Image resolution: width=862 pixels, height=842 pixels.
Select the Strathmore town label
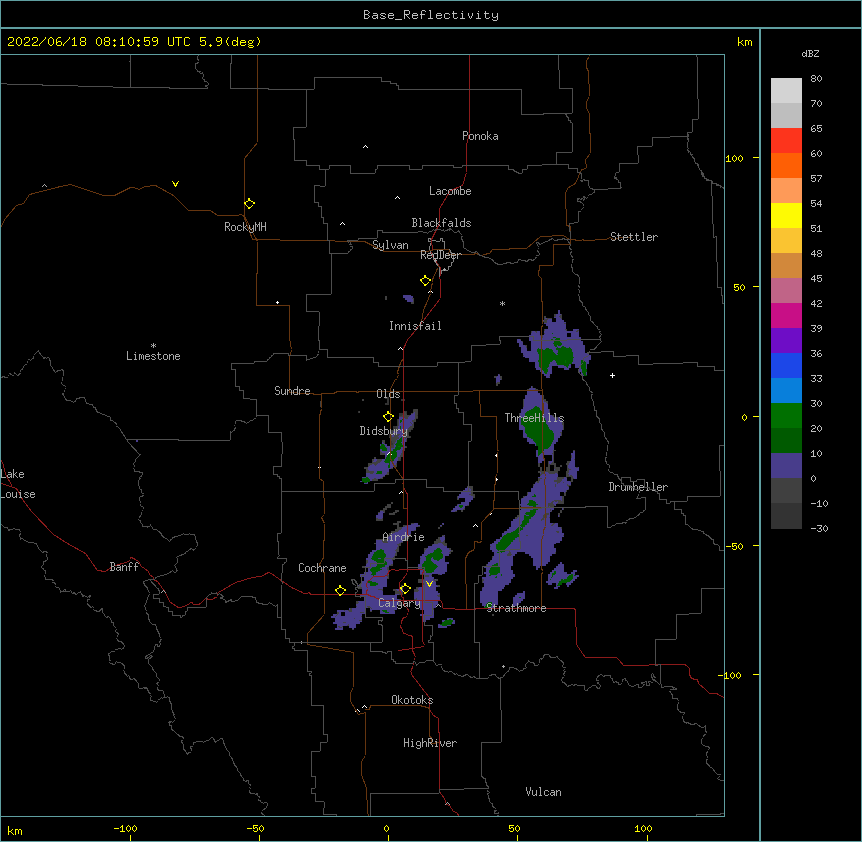click(x=516, y=608)
